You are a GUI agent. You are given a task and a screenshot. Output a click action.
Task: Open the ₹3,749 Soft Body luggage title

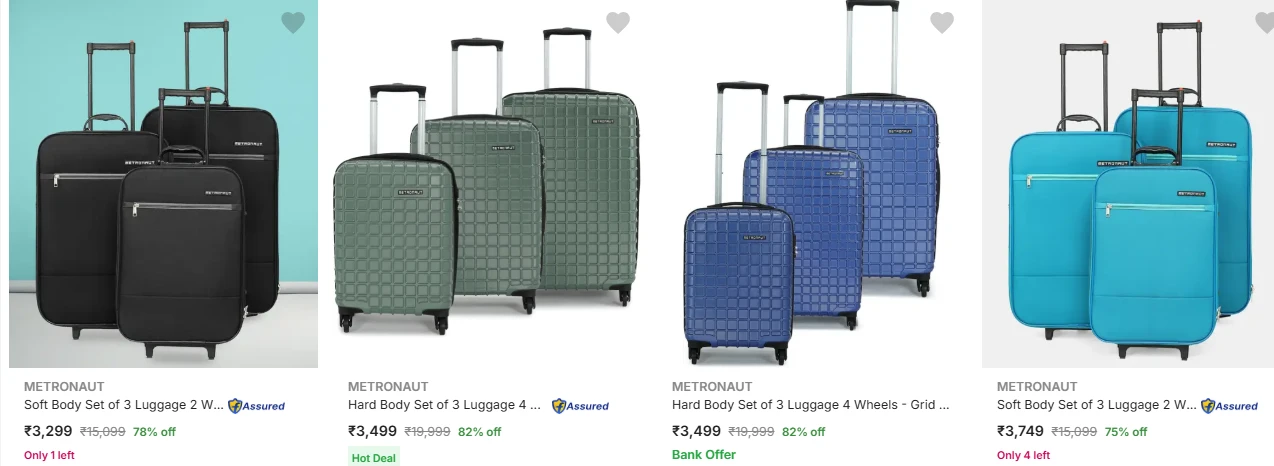coord(1096,405)
